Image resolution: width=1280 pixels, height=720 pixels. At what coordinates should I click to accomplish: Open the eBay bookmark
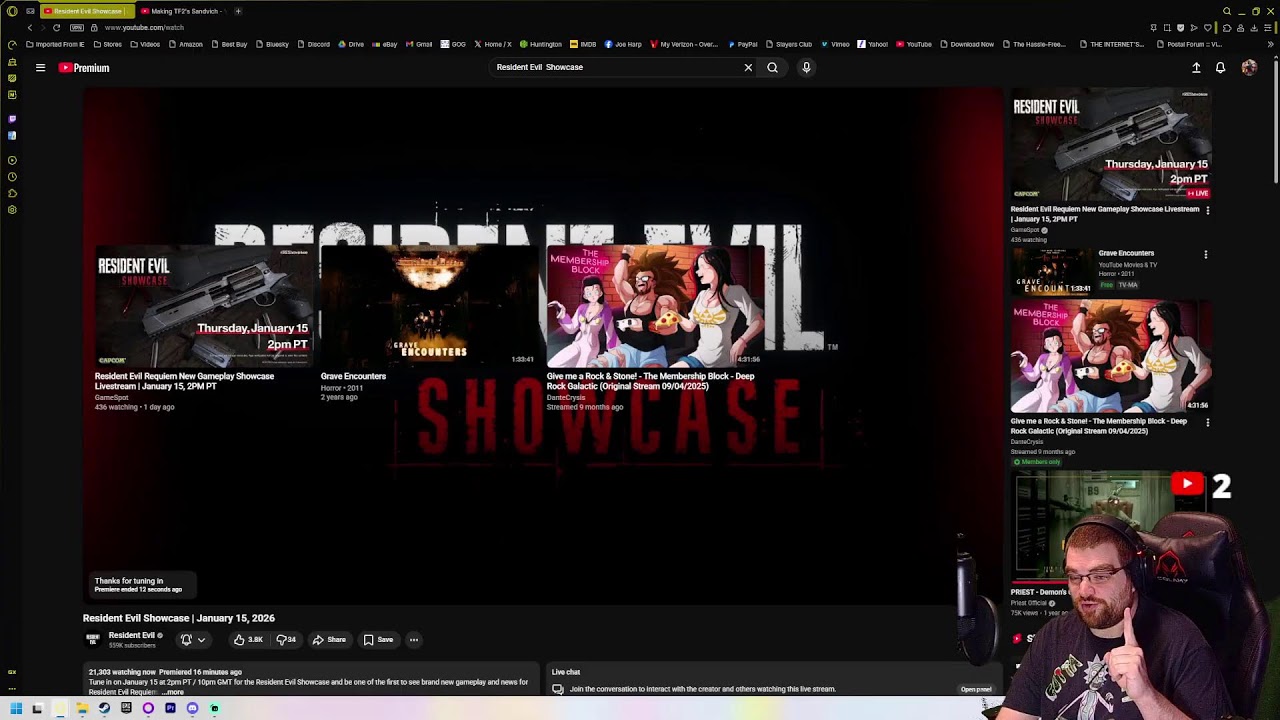tap(384, 44)
